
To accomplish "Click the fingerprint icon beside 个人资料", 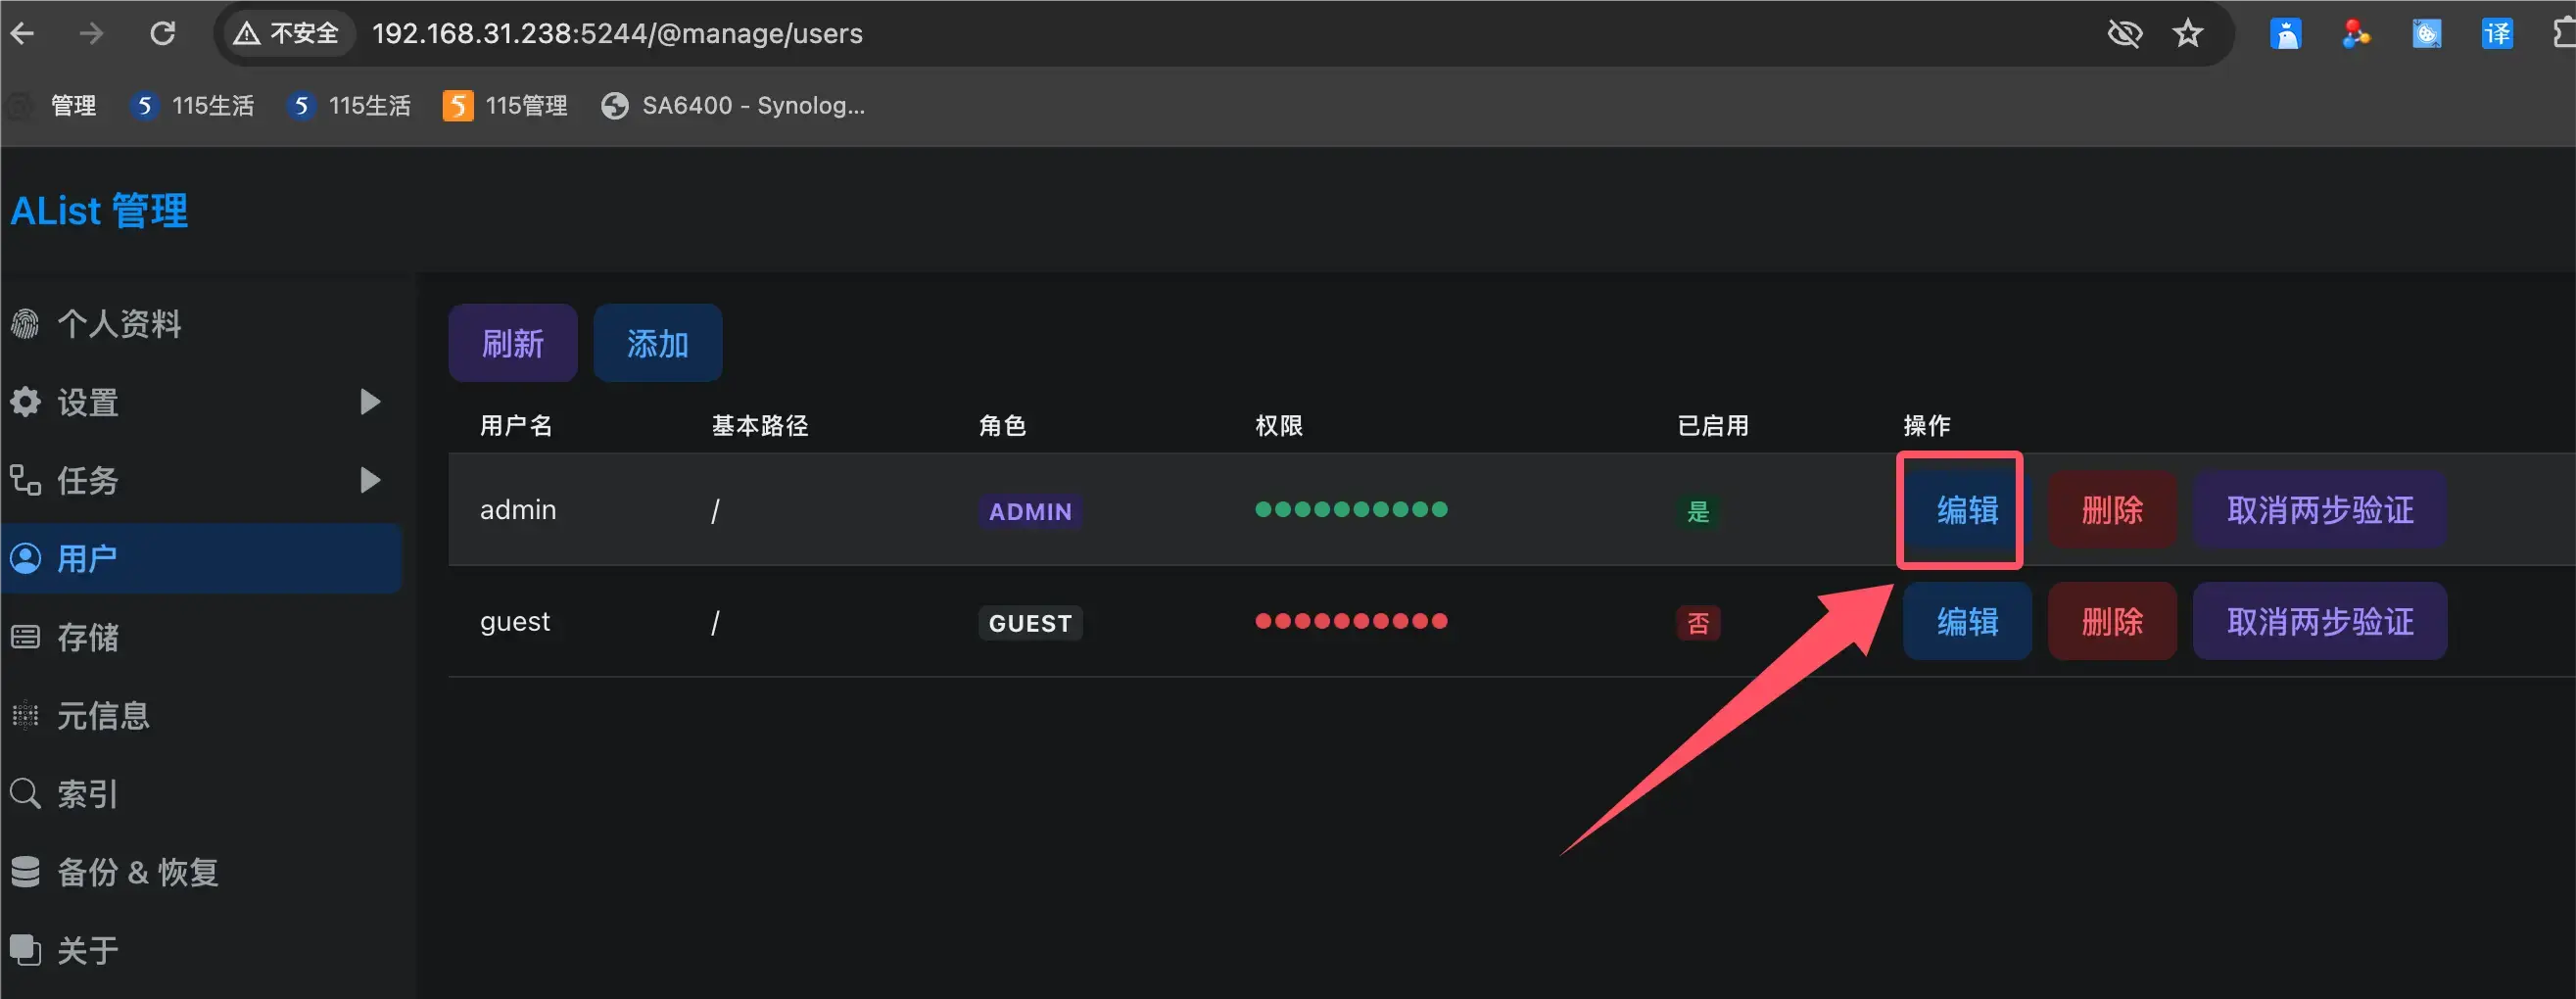I will click(25, 323).
